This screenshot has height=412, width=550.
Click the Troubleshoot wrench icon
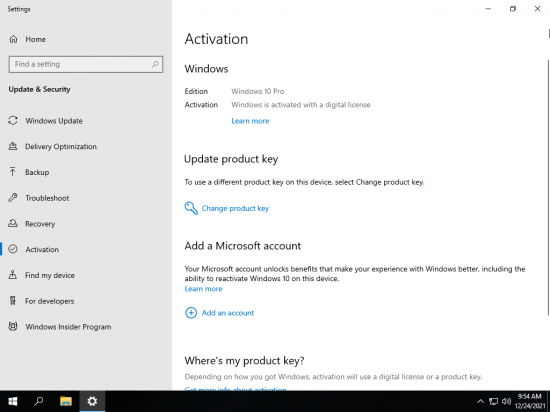click(x=13, y=198)
